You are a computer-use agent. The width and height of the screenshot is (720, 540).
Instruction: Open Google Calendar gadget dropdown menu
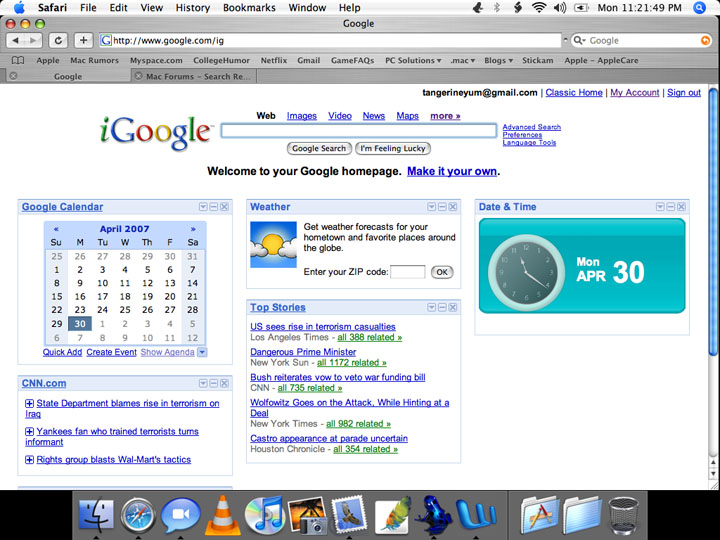(x=203, y=207)
